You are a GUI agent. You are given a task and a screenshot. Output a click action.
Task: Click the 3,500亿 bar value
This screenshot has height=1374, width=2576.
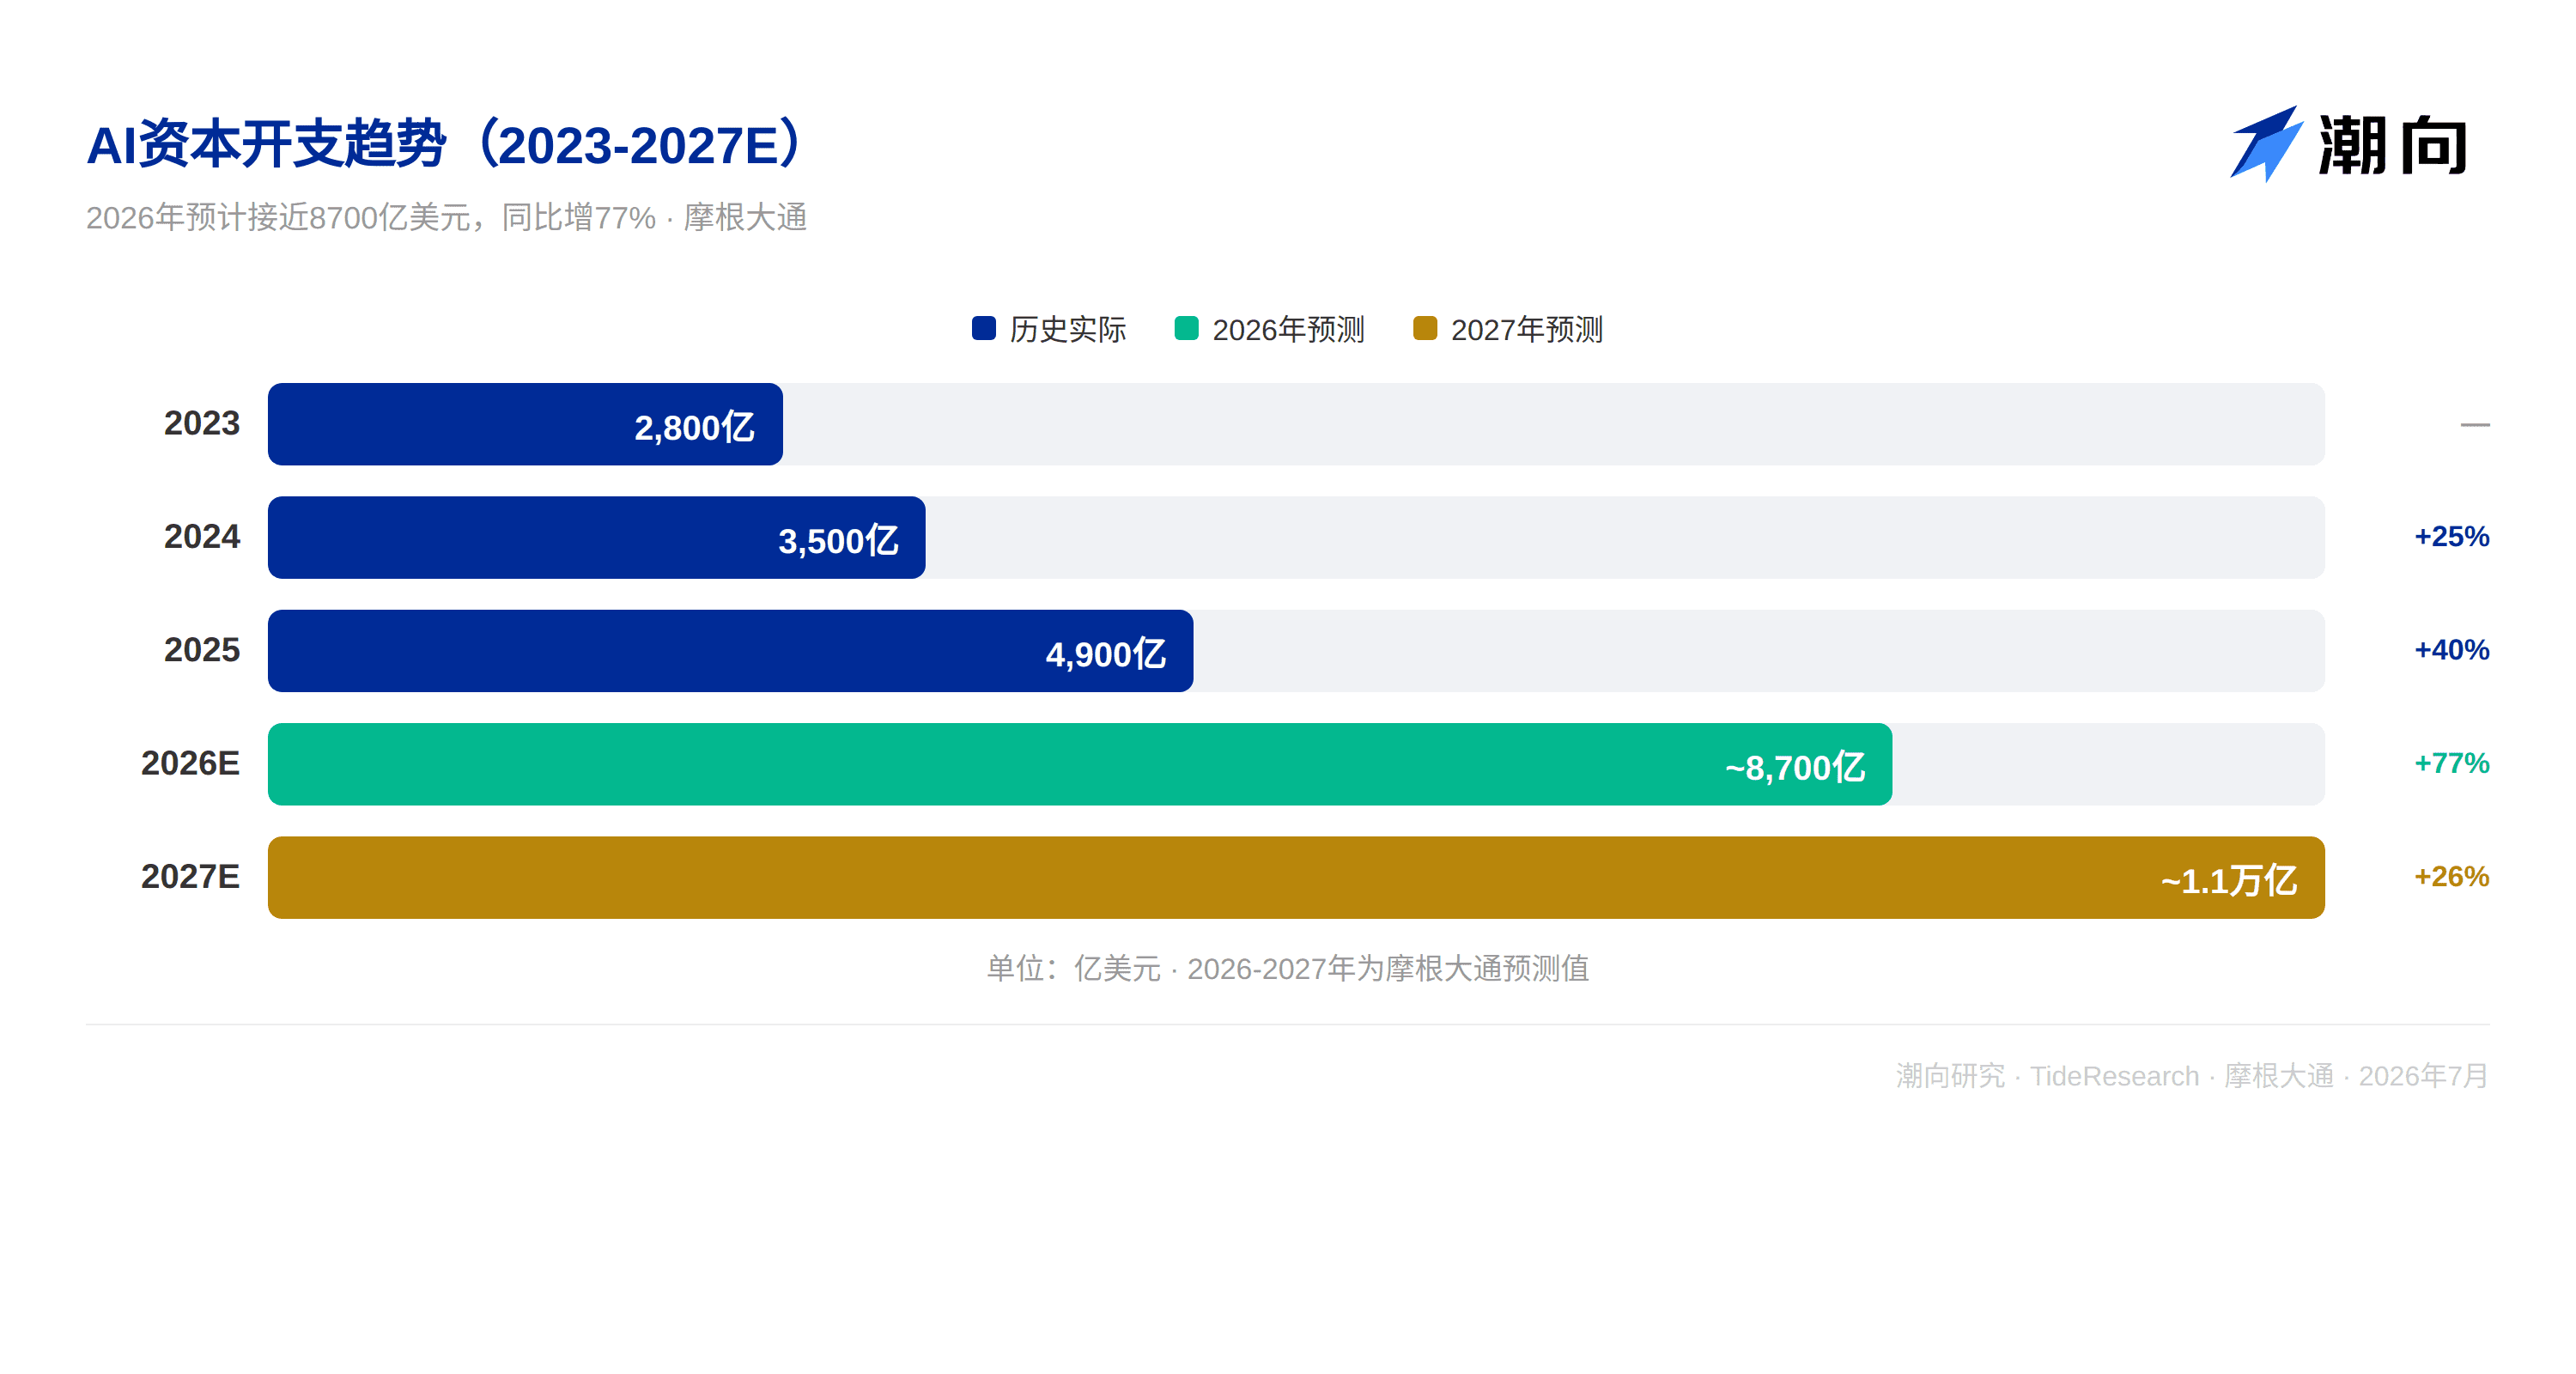(x=838, y=540)
